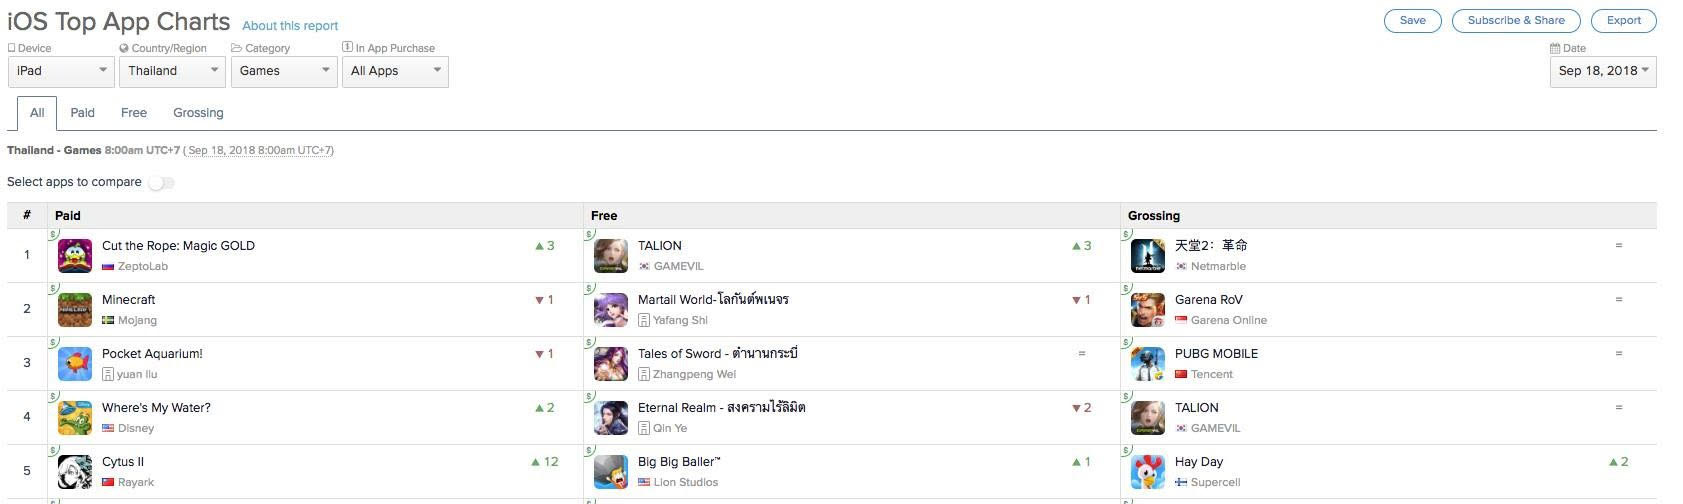Open the iPad device dropdown
1683x504 pixels.
pos(61,71)
